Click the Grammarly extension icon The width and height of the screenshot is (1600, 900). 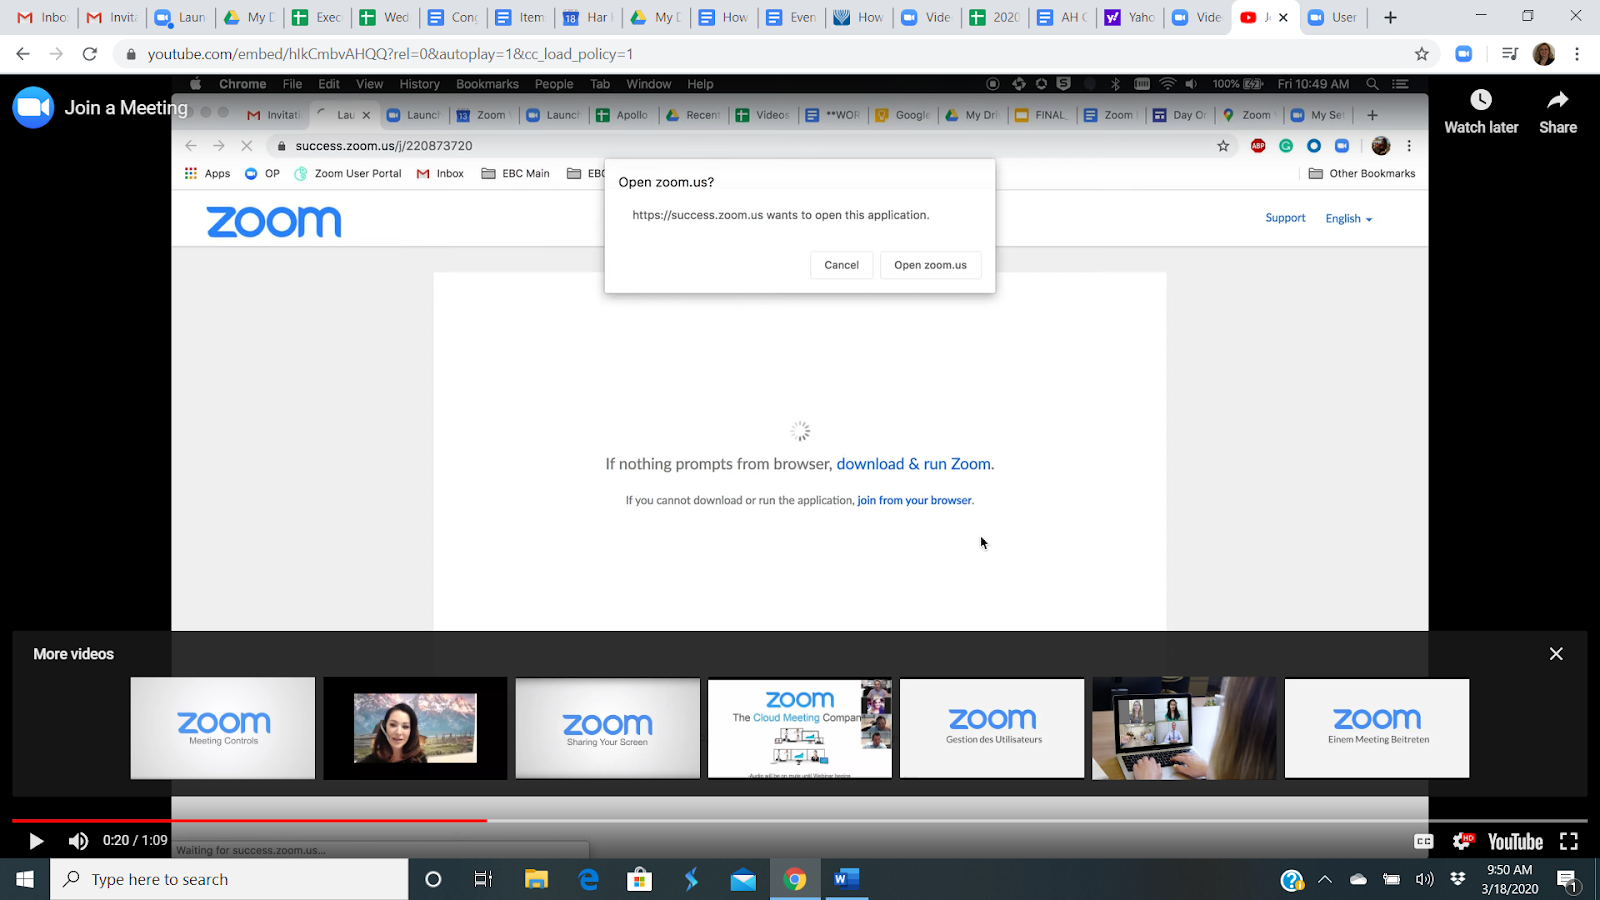click(1286, 146)
